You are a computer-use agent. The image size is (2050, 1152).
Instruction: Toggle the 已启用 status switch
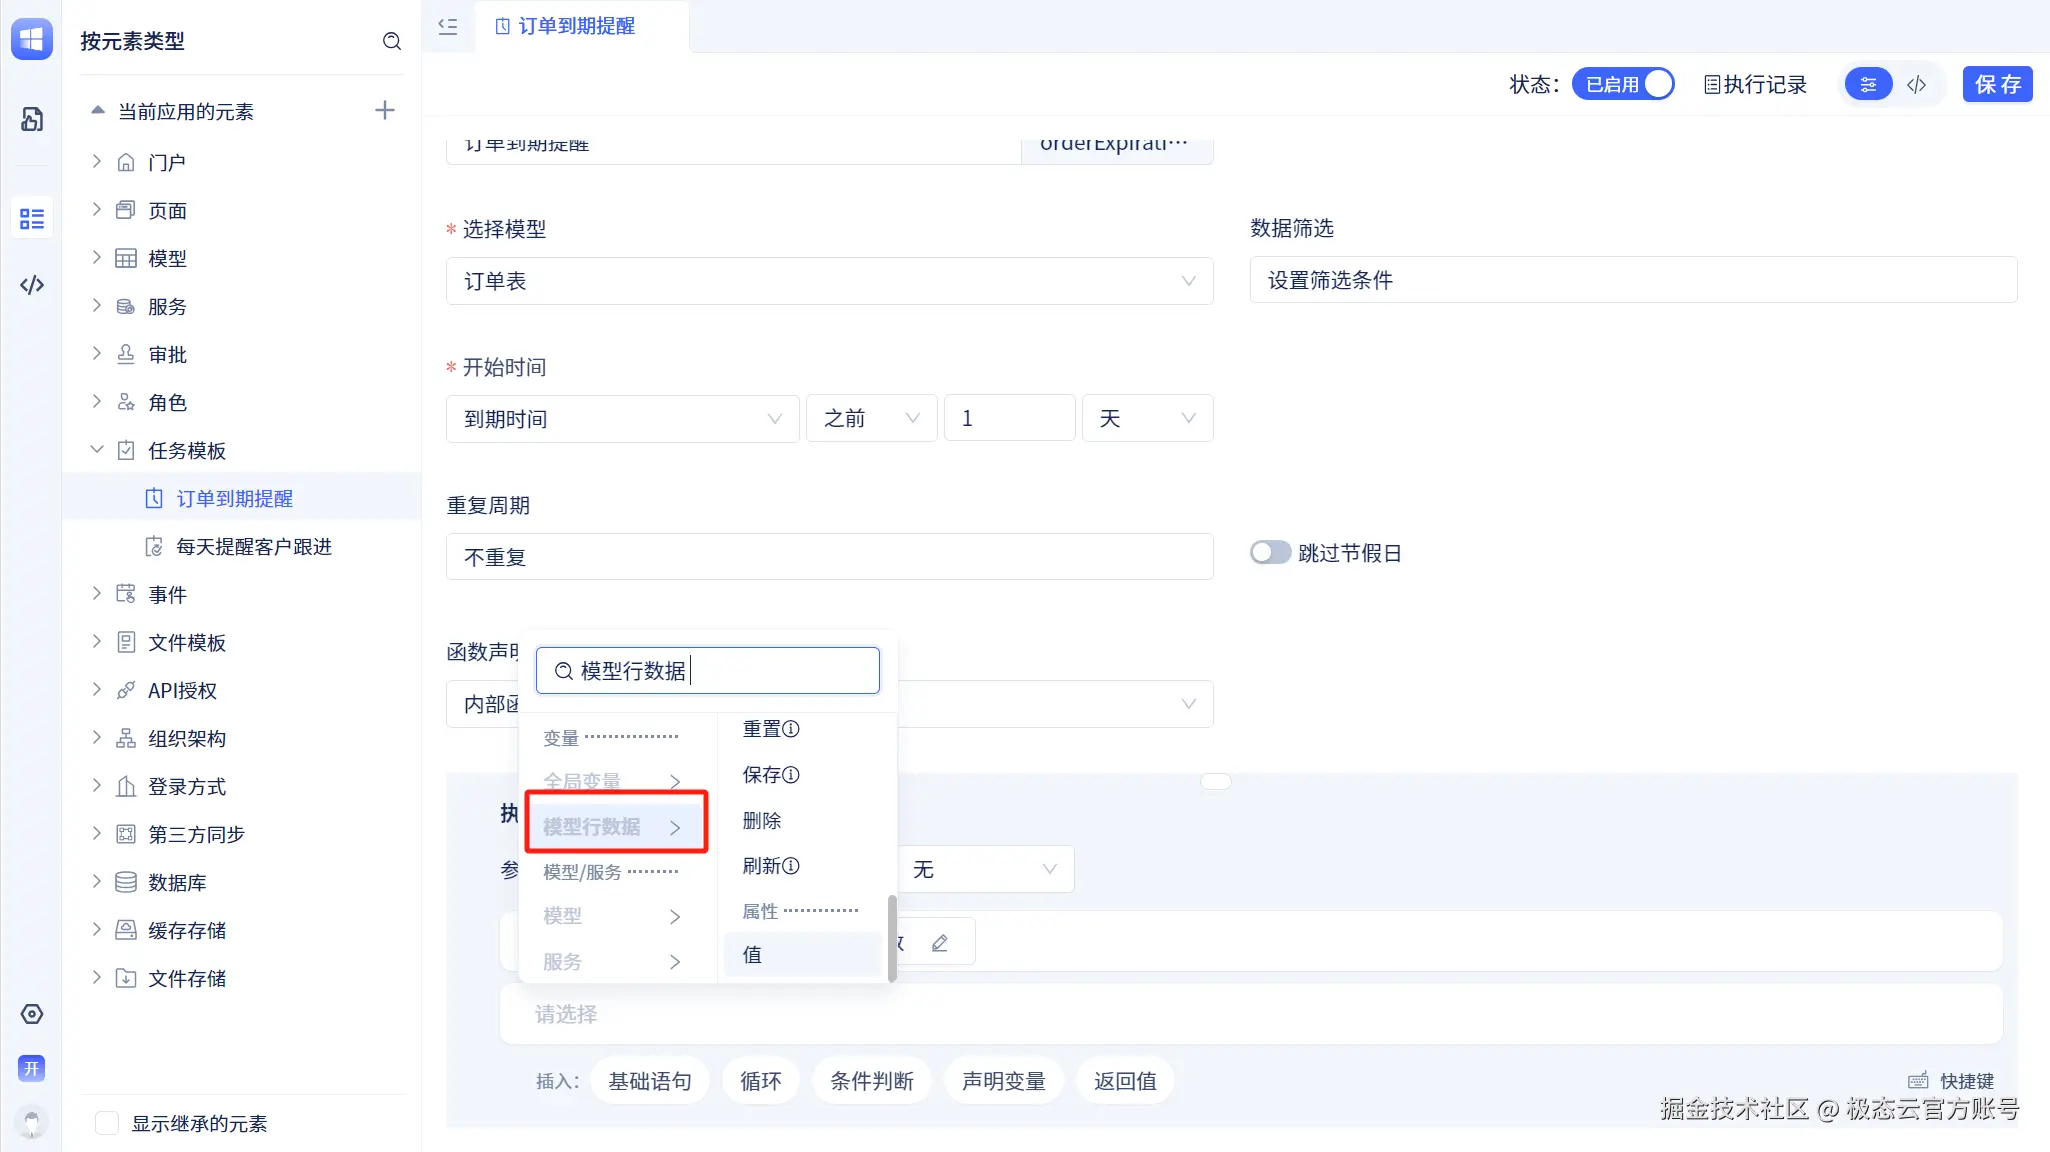1623,84
